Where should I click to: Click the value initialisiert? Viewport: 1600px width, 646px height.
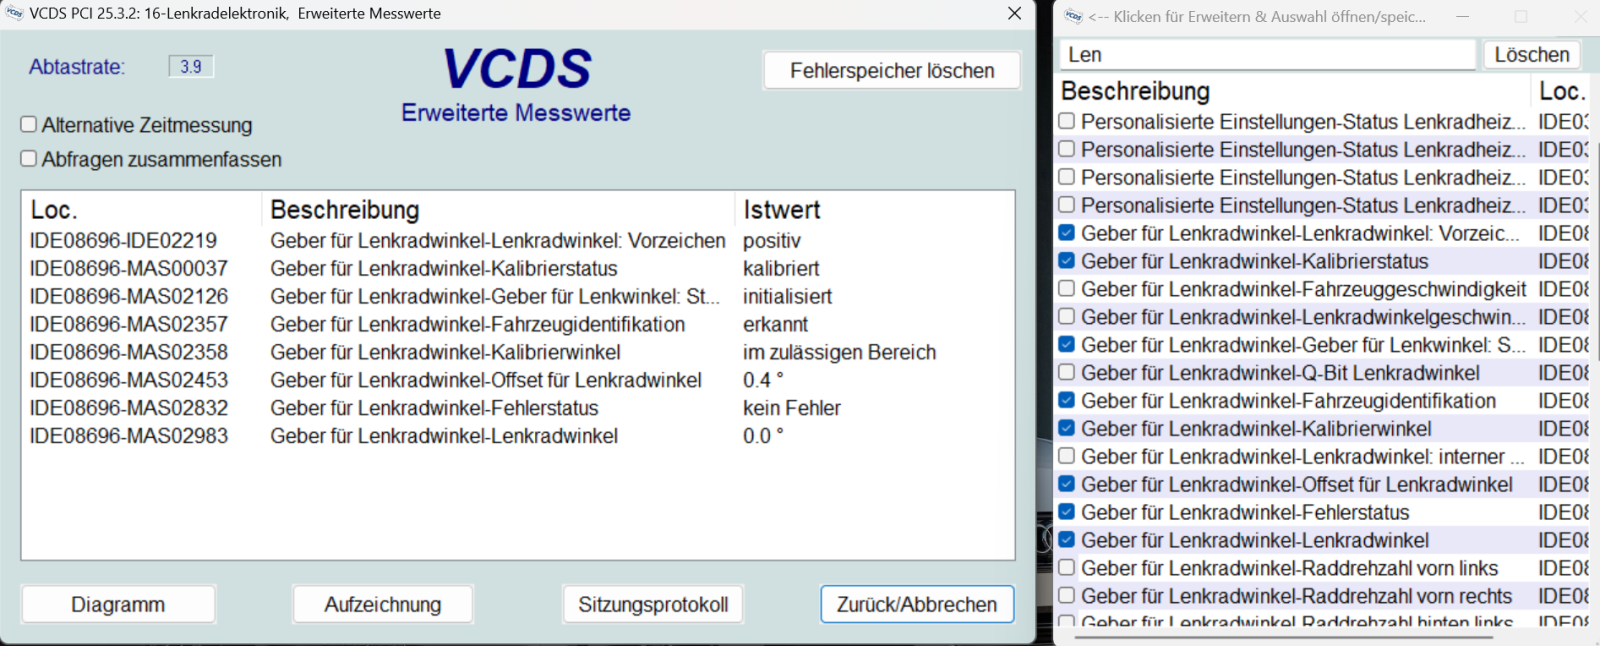(787, 296)
